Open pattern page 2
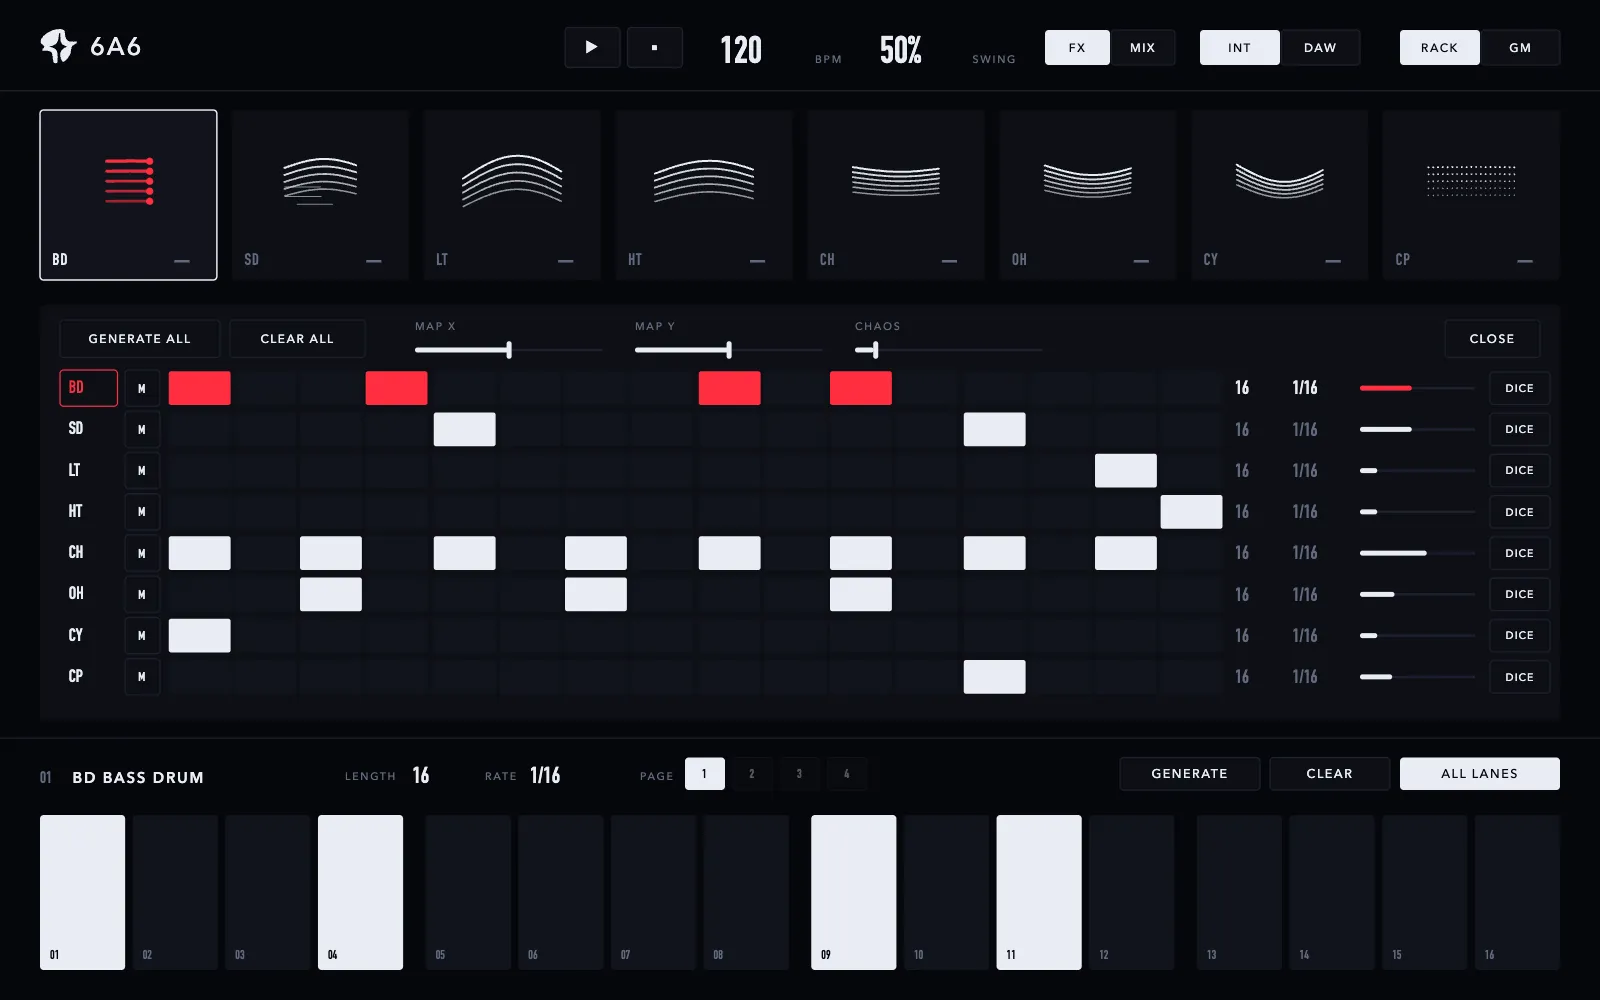The width and height of the screenshot is (1600, 1000). point(752,773)
